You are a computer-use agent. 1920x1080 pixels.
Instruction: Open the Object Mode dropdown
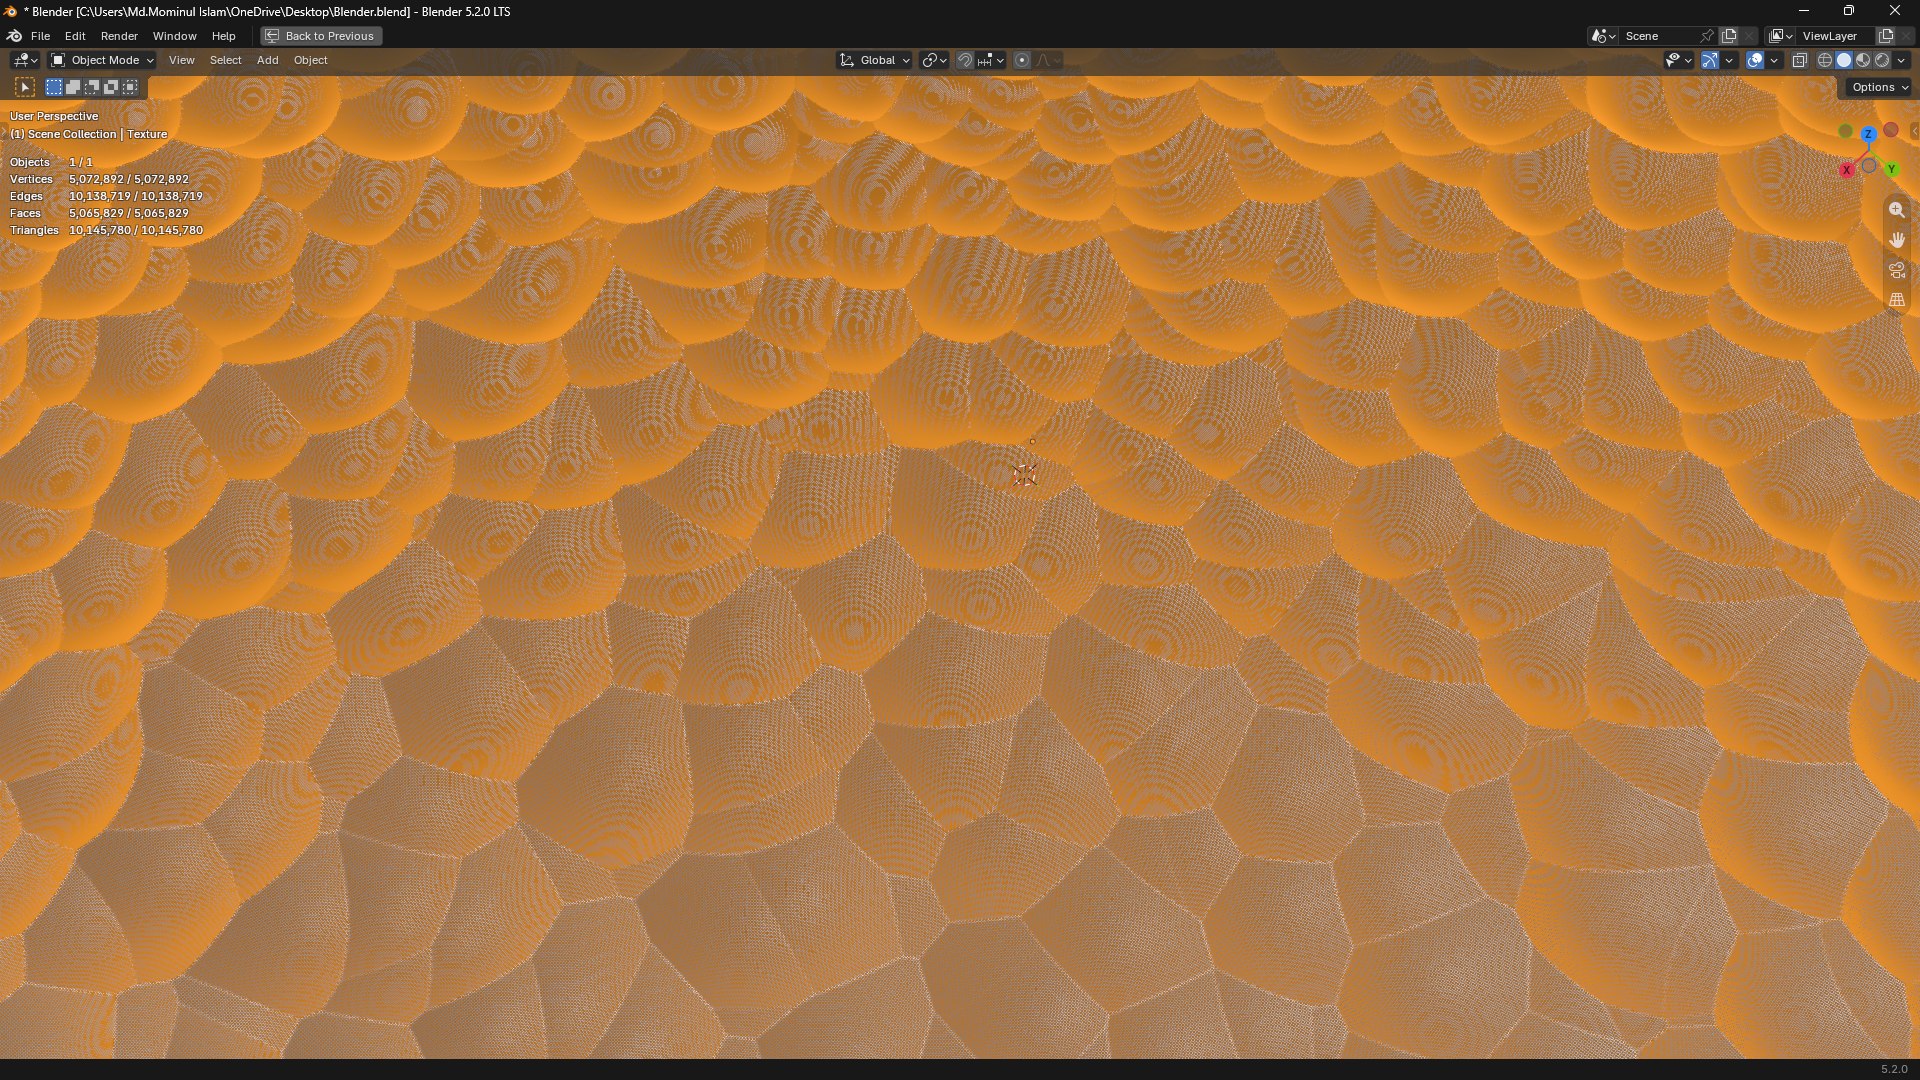(x=103, y=61)
